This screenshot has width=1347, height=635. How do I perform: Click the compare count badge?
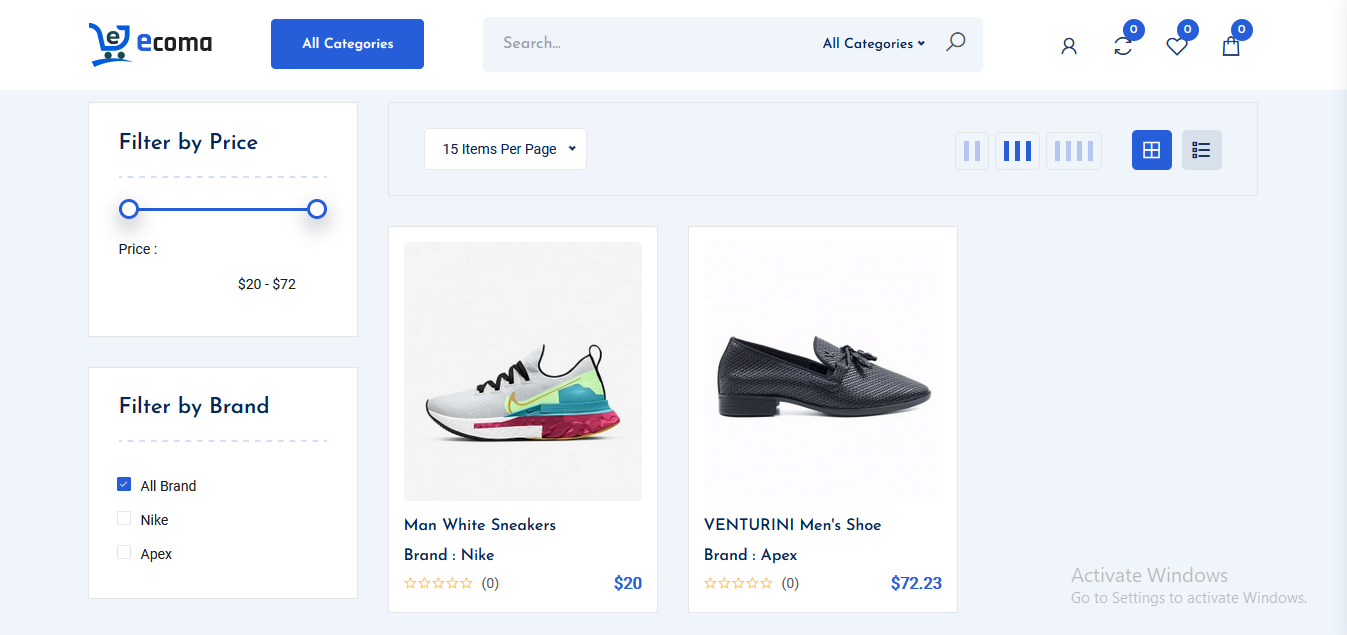(1133, 30)
